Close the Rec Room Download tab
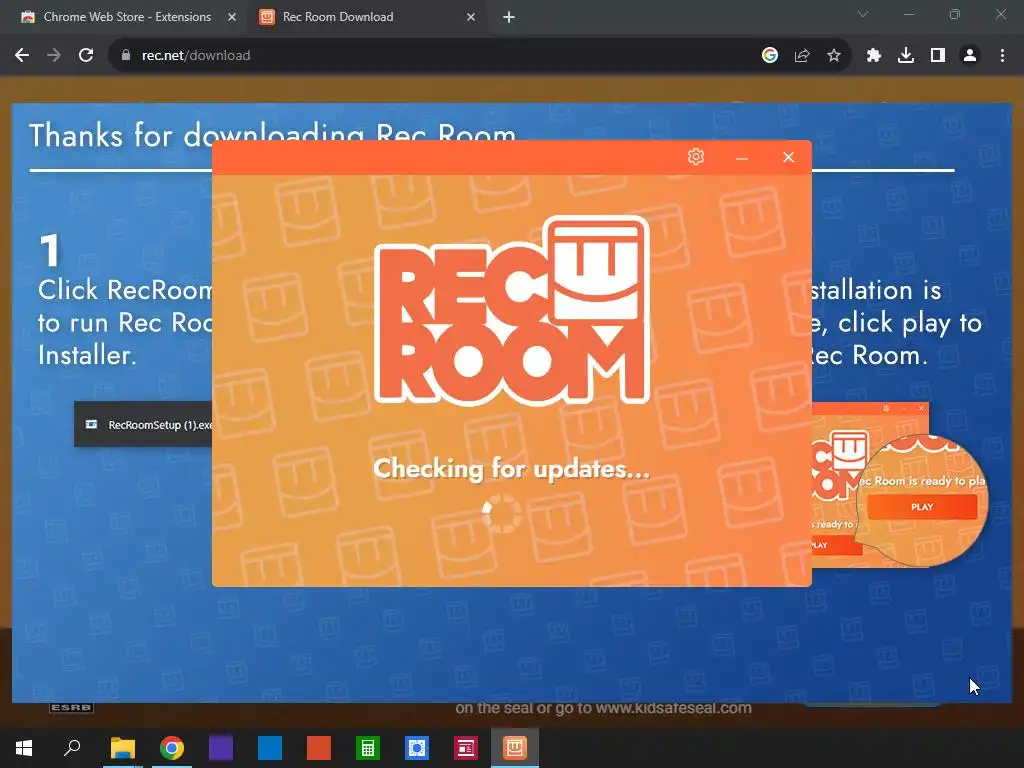1024x768 pixels. [x=471, y=17]
